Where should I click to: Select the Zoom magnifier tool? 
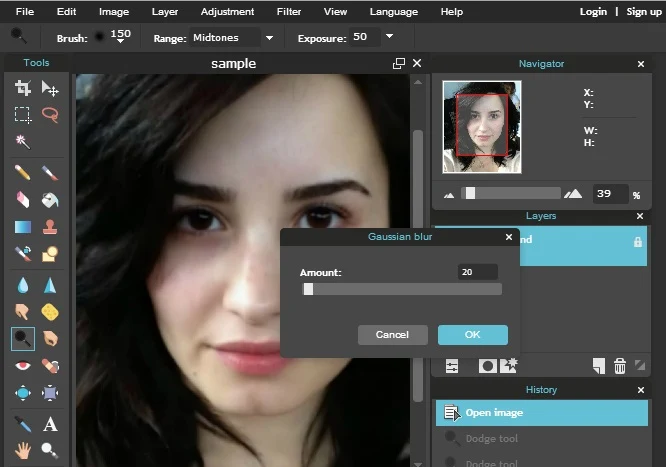click(x=50, y=450)
